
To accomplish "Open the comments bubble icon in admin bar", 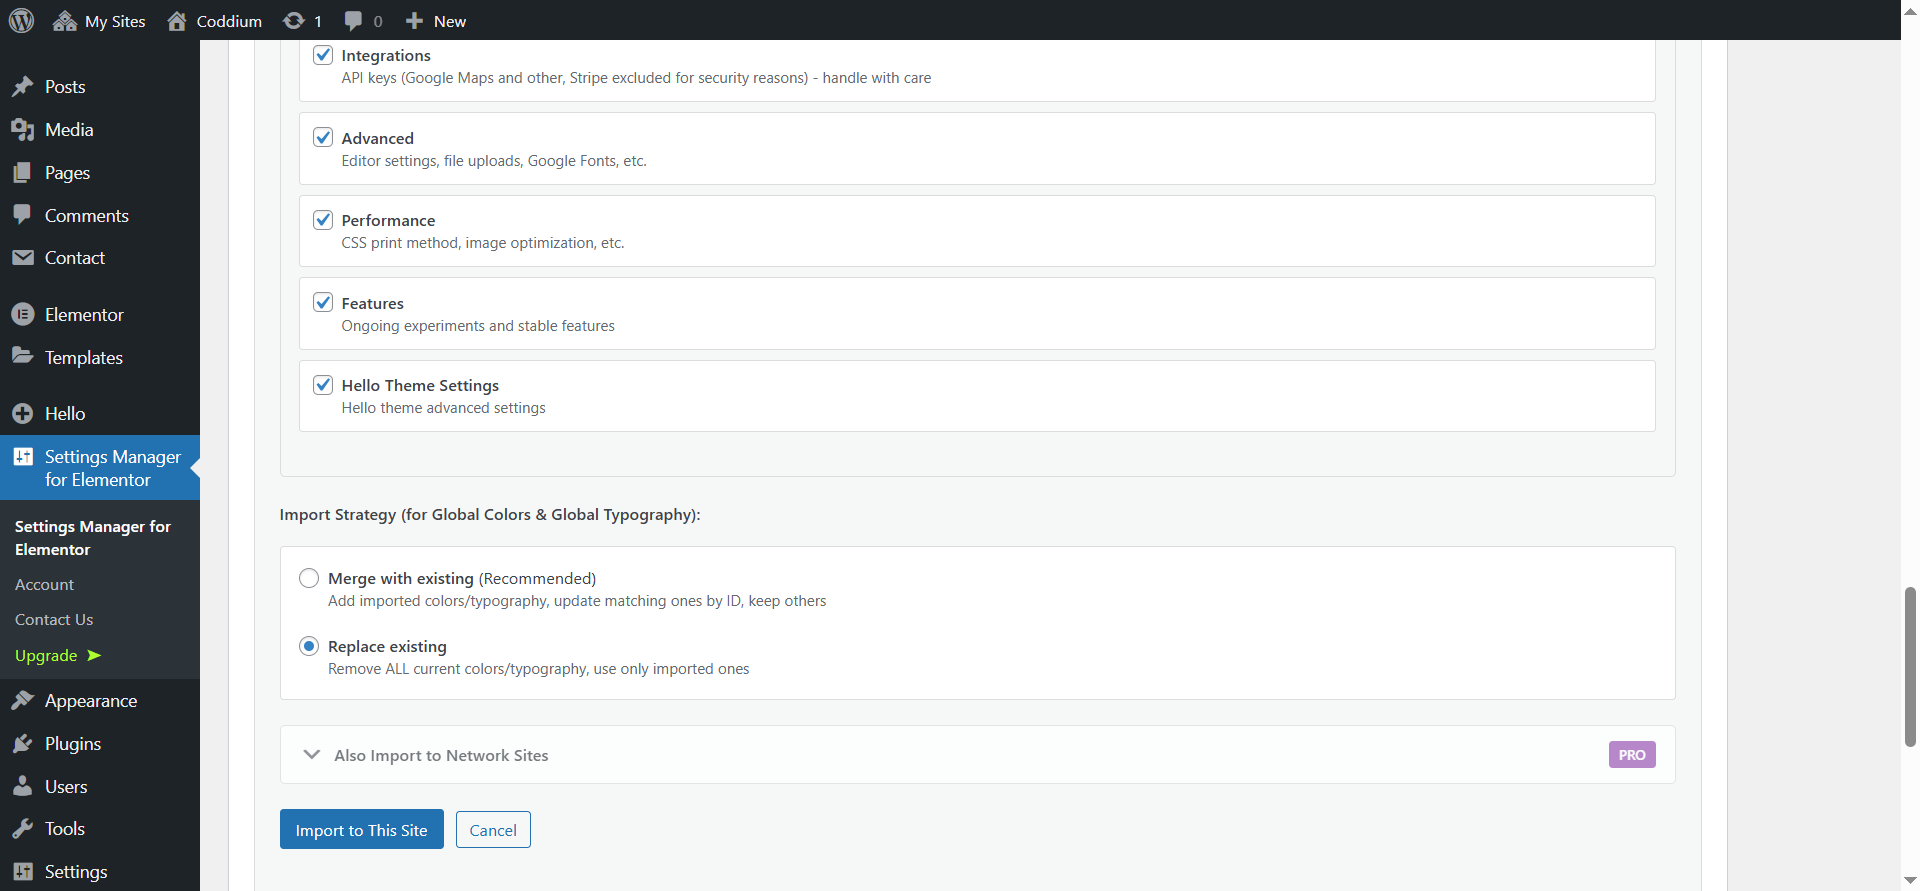I will pyautogui.click(x=353, y=21).
